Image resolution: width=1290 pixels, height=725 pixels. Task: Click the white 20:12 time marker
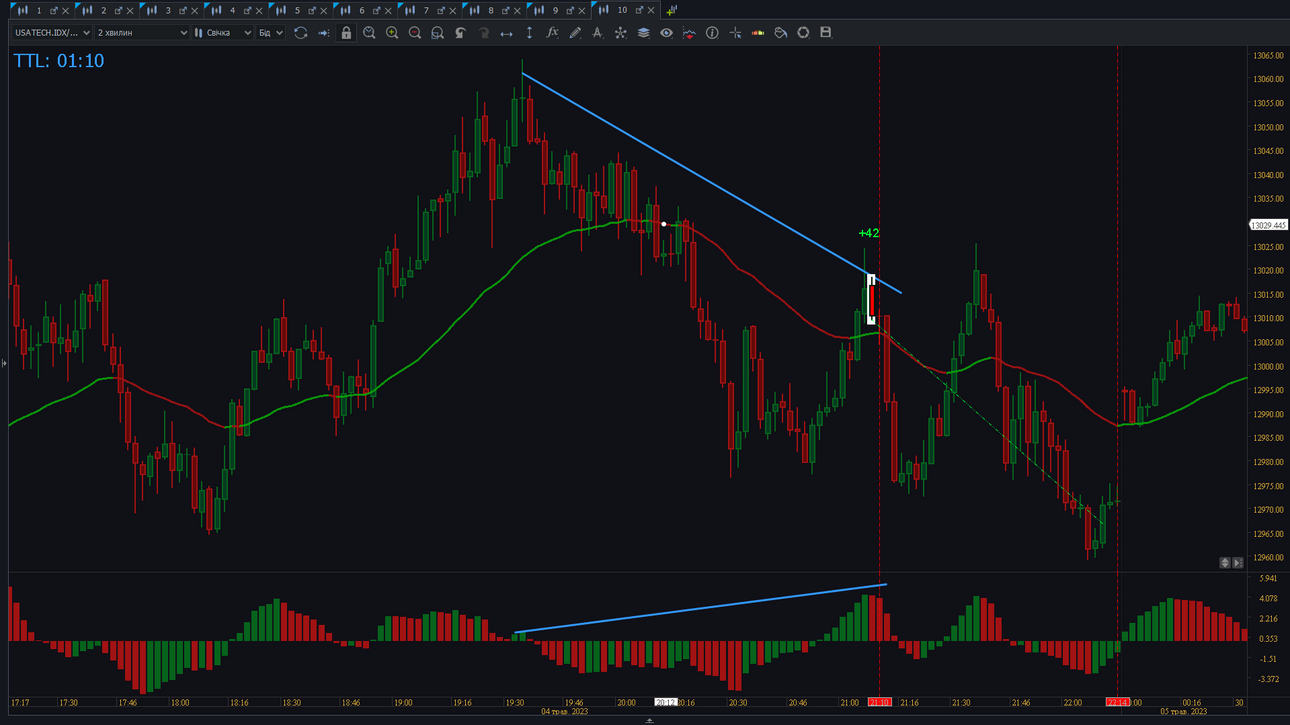coord(665,702)
